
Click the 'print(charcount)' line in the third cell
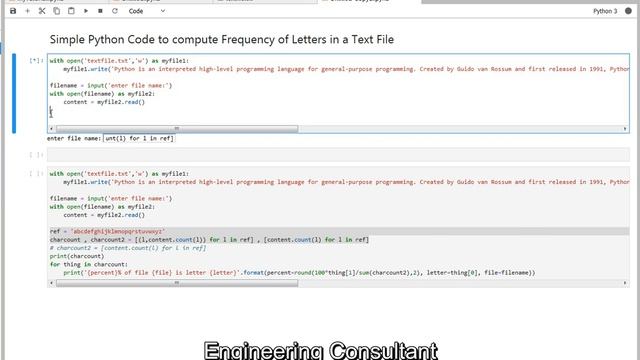tap(77, 256)
